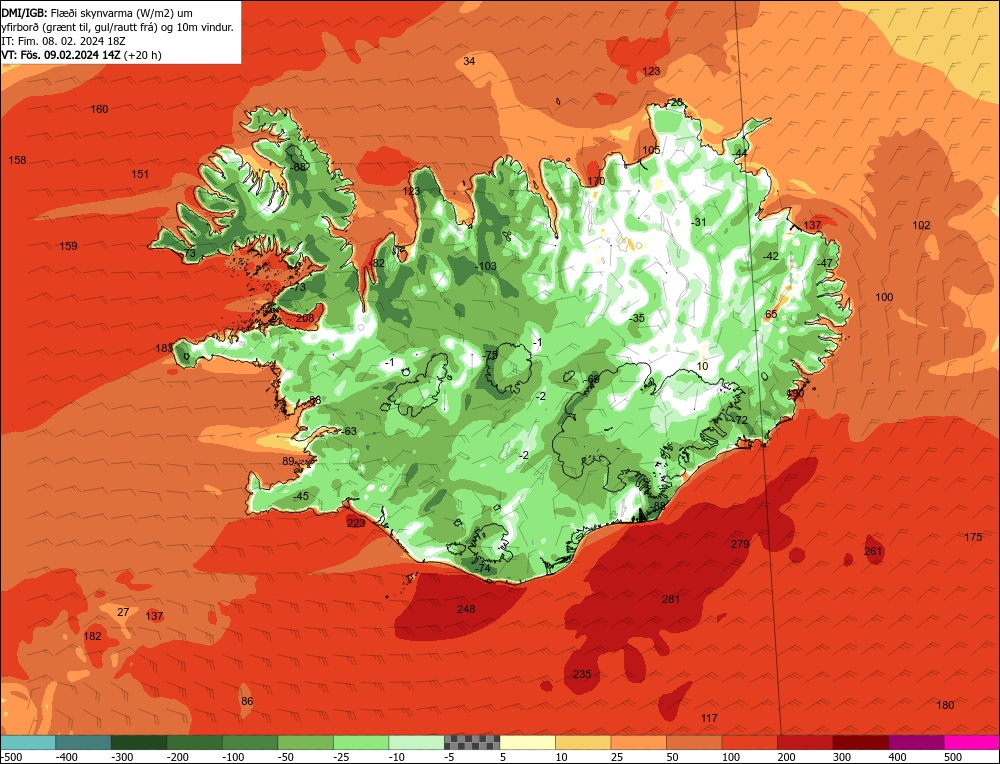Click the dark teal swatch between -400 and -300

tap(83, 742)
